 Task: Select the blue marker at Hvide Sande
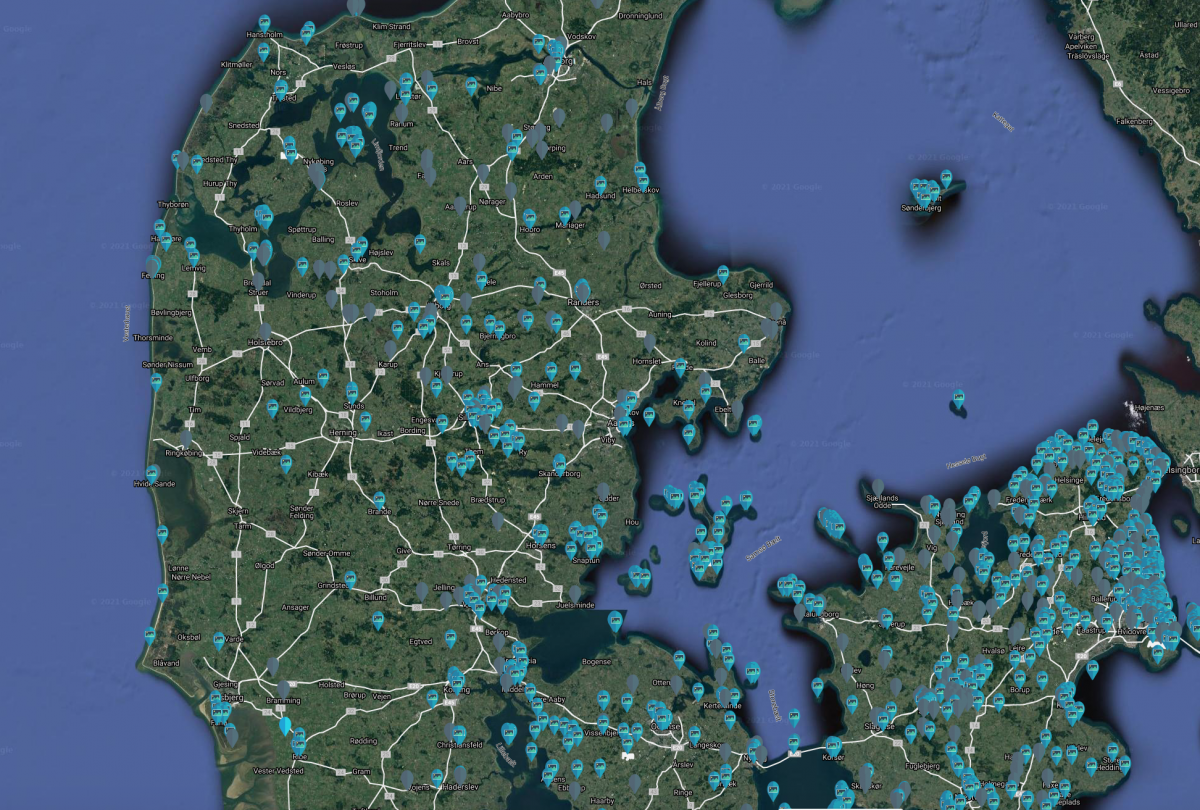tap(152, 473)
